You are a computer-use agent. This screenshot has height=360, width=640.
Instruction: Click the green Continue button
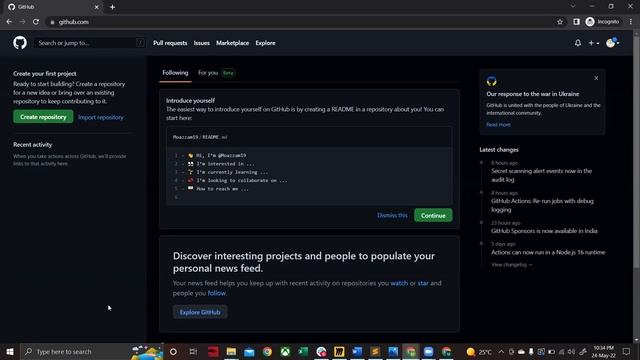click(x=433, y=215)
